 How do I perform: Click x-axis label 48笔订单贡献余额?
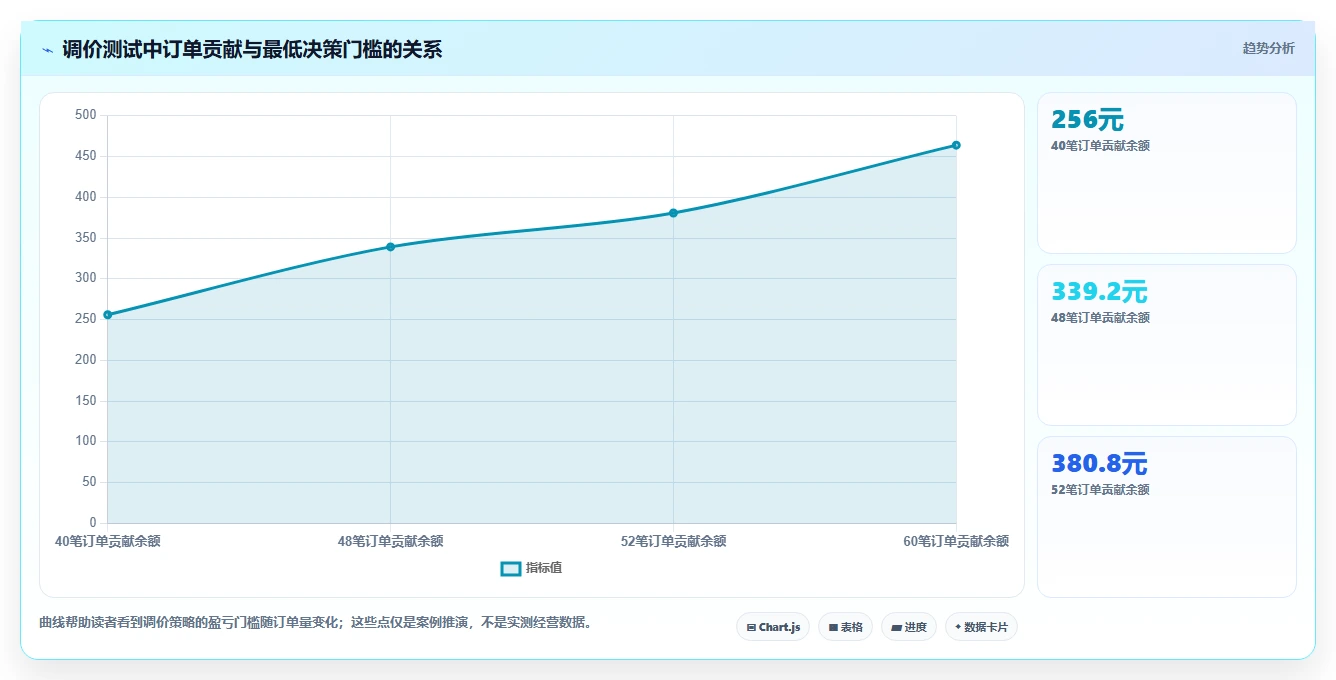(390, 541)
